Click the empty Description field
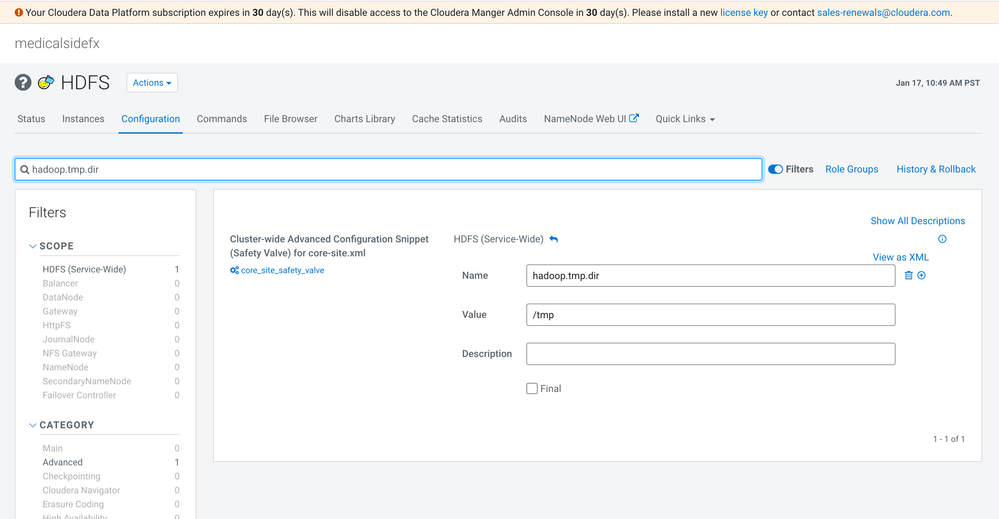999x519 pixels. click(x=710, y=354)
